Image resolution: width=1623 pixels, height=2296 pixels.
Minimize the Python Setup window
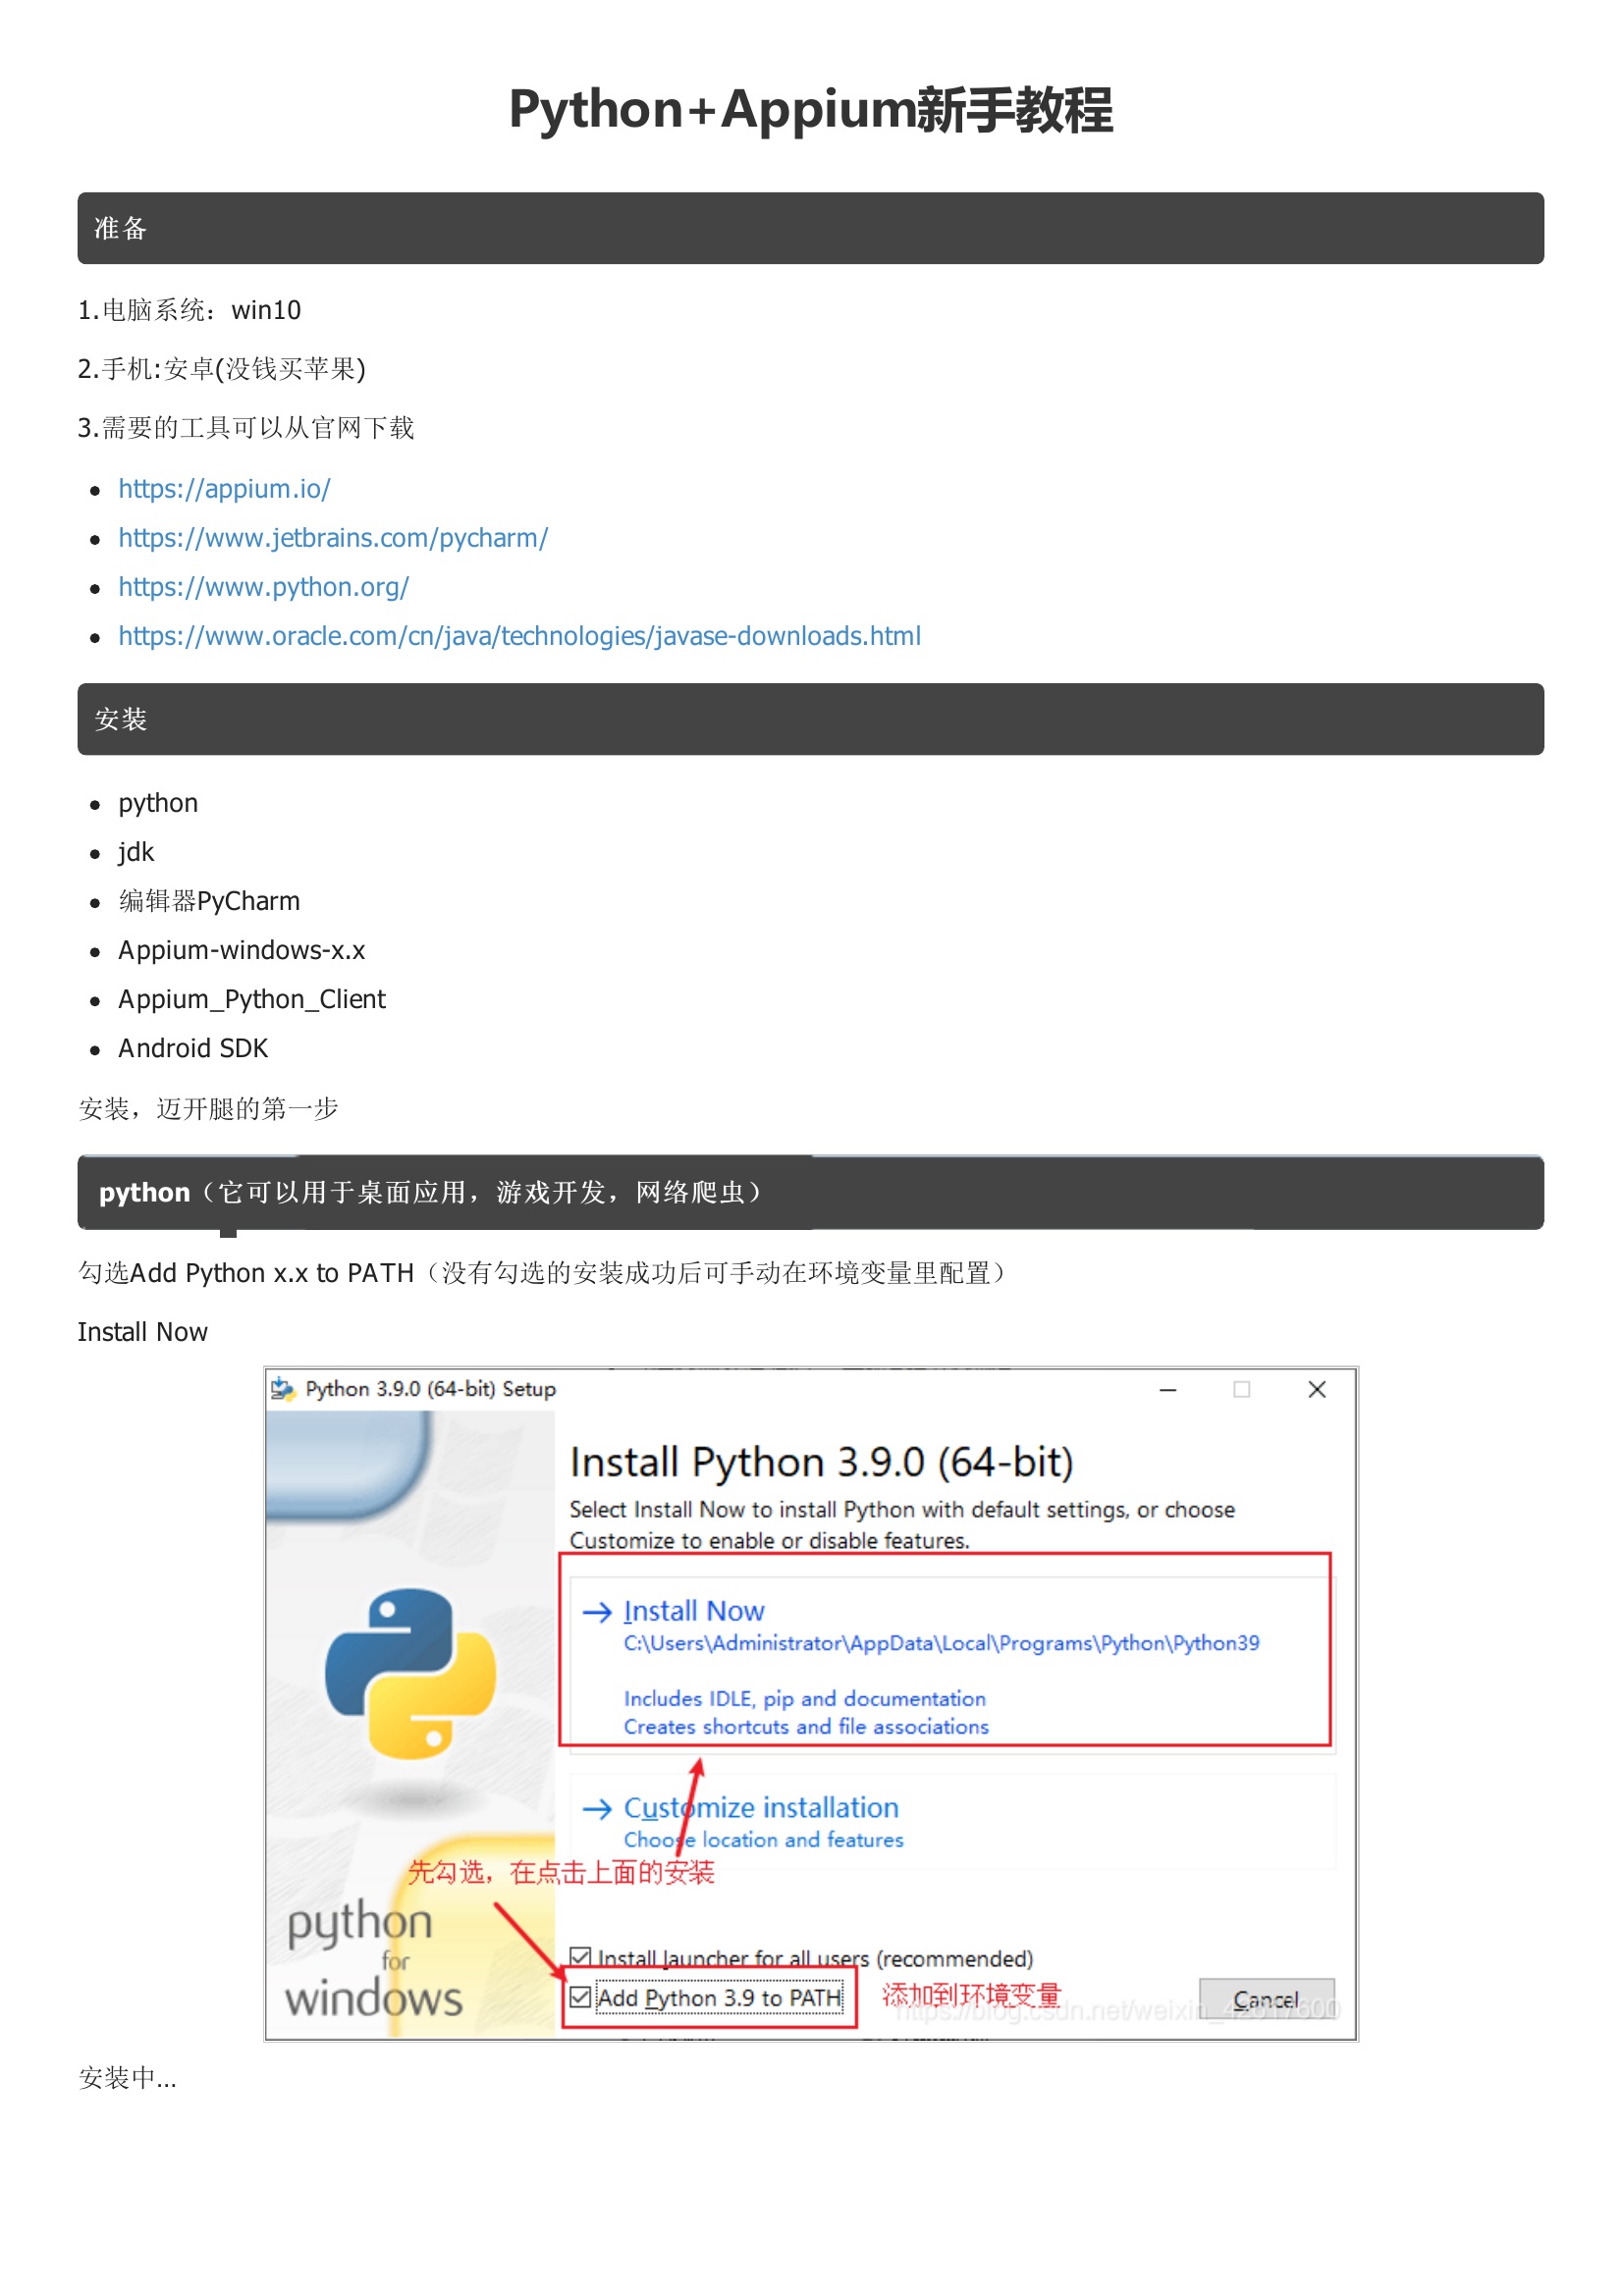coord(1167,1390)
